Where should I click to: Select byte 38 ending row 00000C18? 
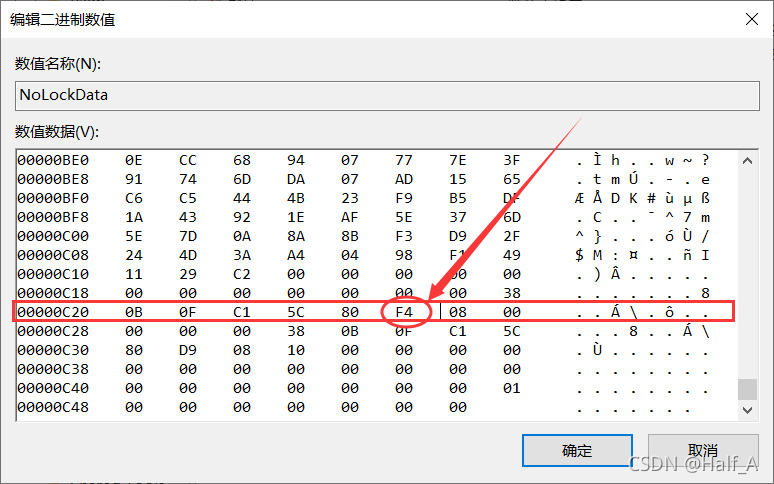tap(512, 294)
